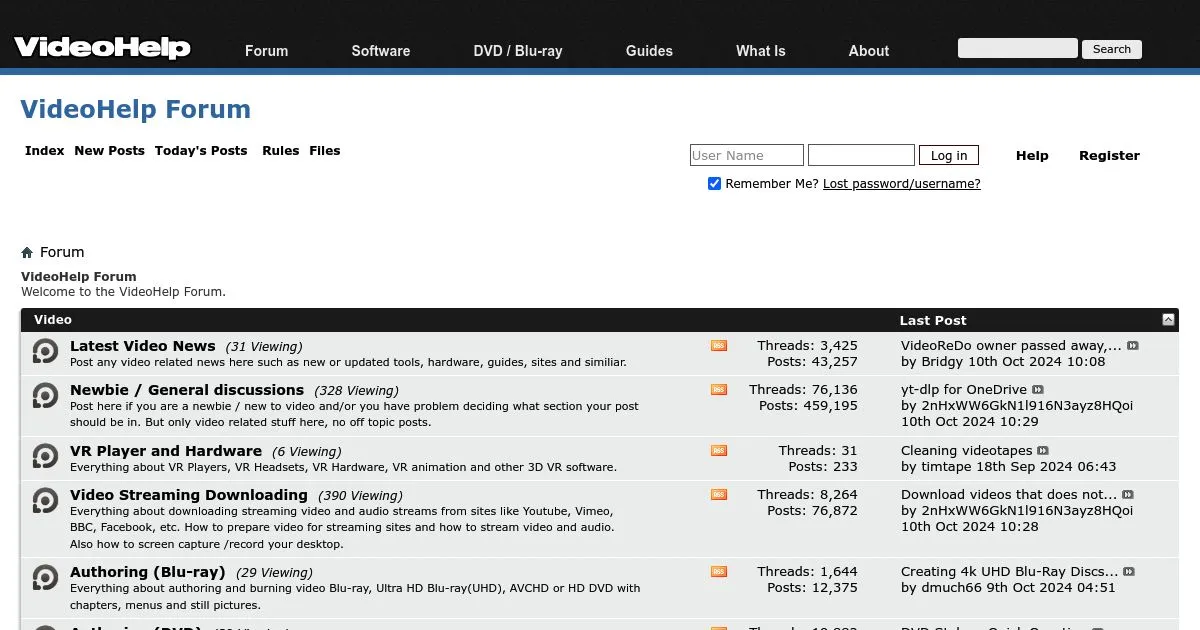Click the Search button
Viewport: 1200px width, 630px height.
[1112, 49]
